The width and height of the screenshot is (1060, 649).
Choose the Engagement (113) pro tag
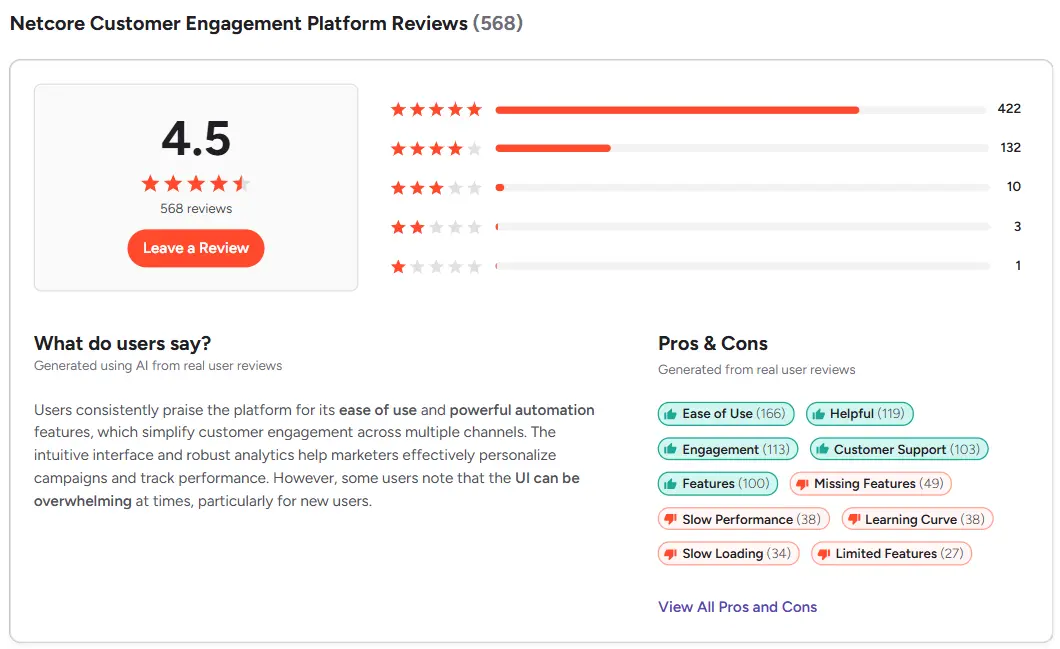coord(727,450)
